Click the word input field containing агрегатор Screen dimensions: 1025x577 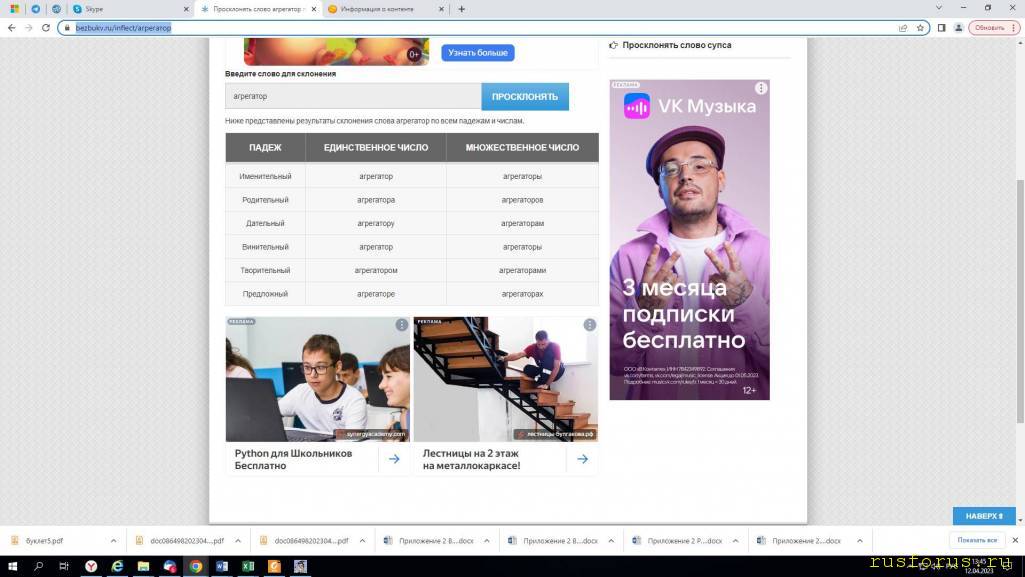click(352, 96)
